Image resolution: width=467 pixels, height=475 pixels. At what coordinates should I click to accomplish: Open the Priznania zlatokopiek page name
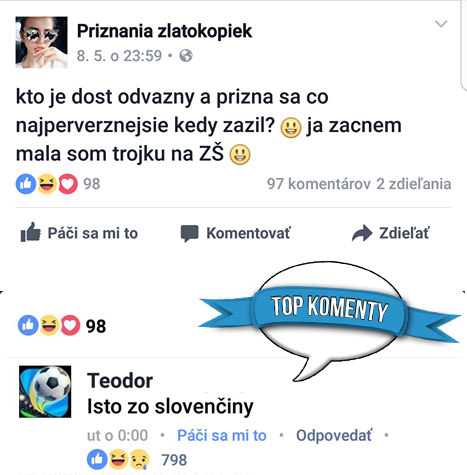[164, 31]
